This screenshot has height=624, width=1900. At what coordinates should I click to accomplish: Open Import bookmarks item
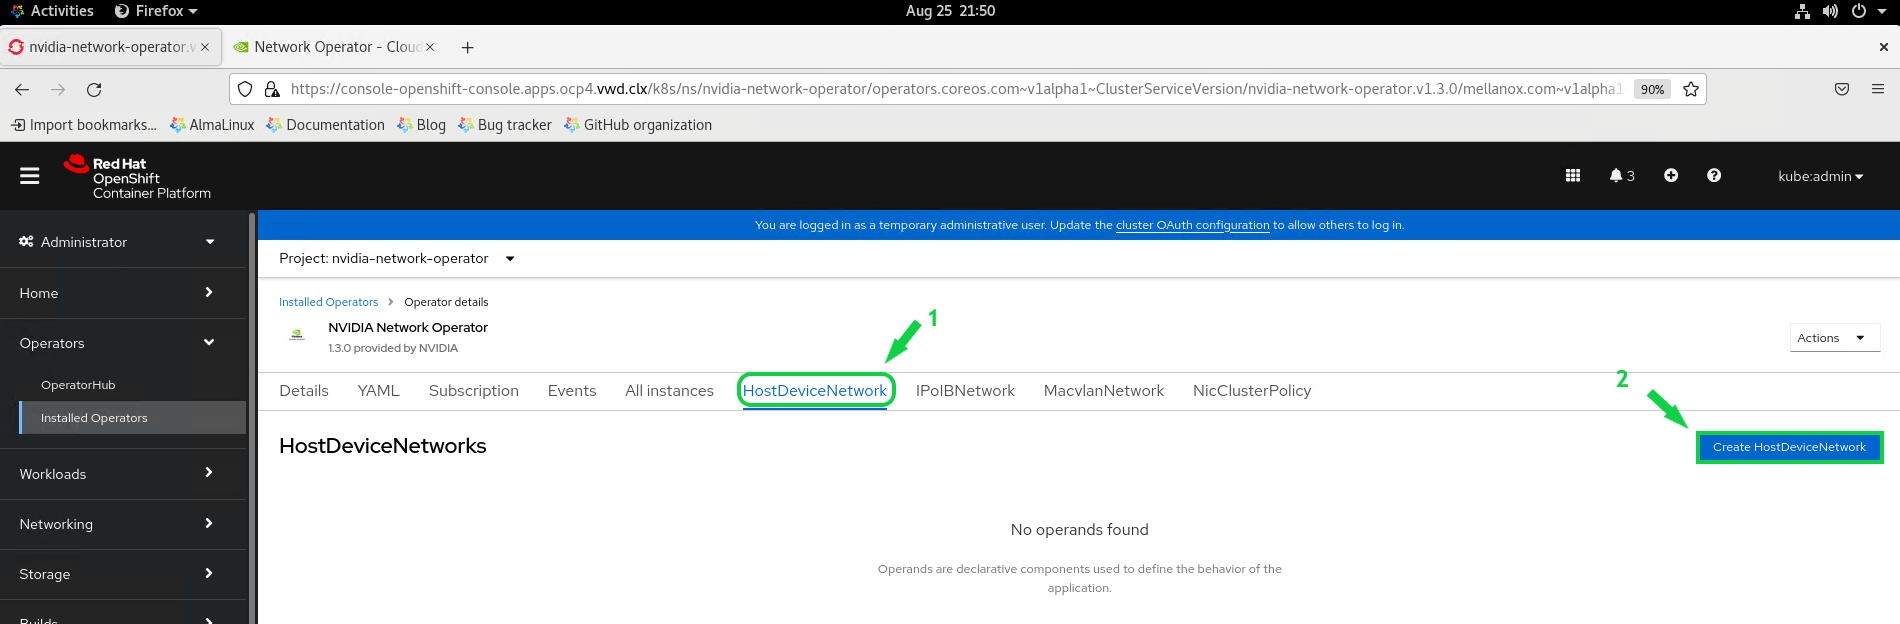[x=84, y=125]
